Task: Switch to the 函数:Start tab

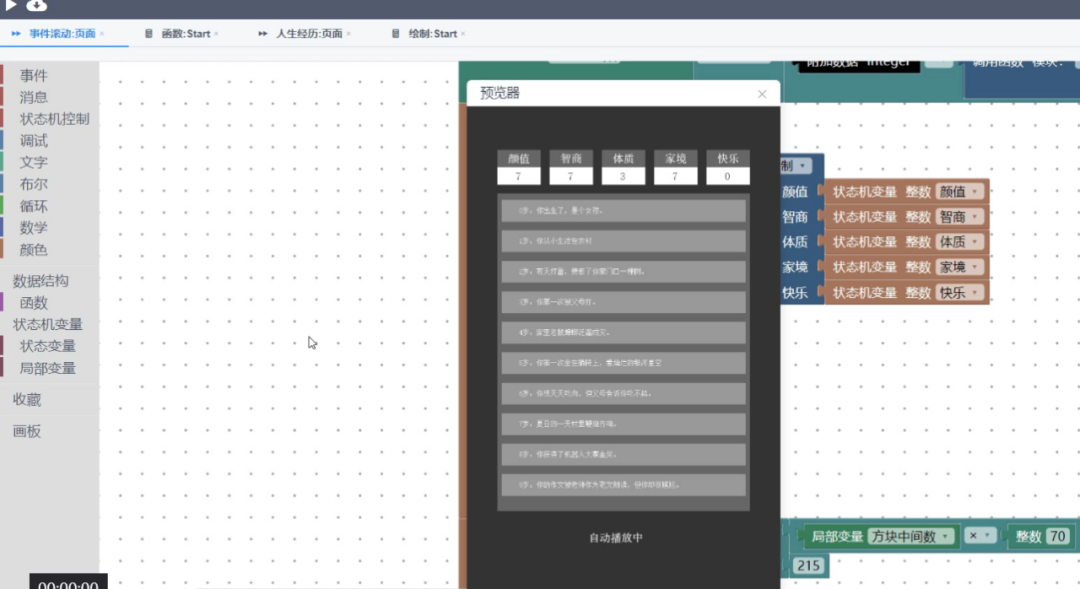Action: coord(185,33)
